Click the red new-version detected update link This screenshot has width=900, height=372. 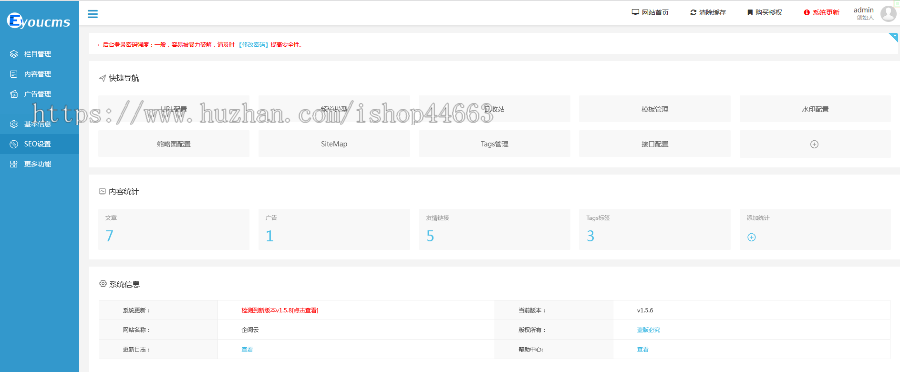(x=280, y=310)
